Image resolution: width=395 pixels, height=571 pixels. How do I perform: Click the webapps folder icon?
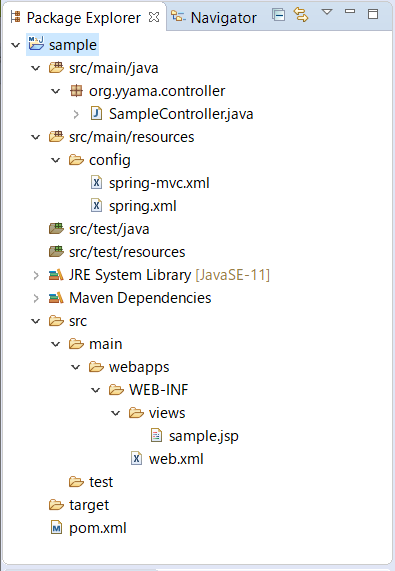[96, 367]
